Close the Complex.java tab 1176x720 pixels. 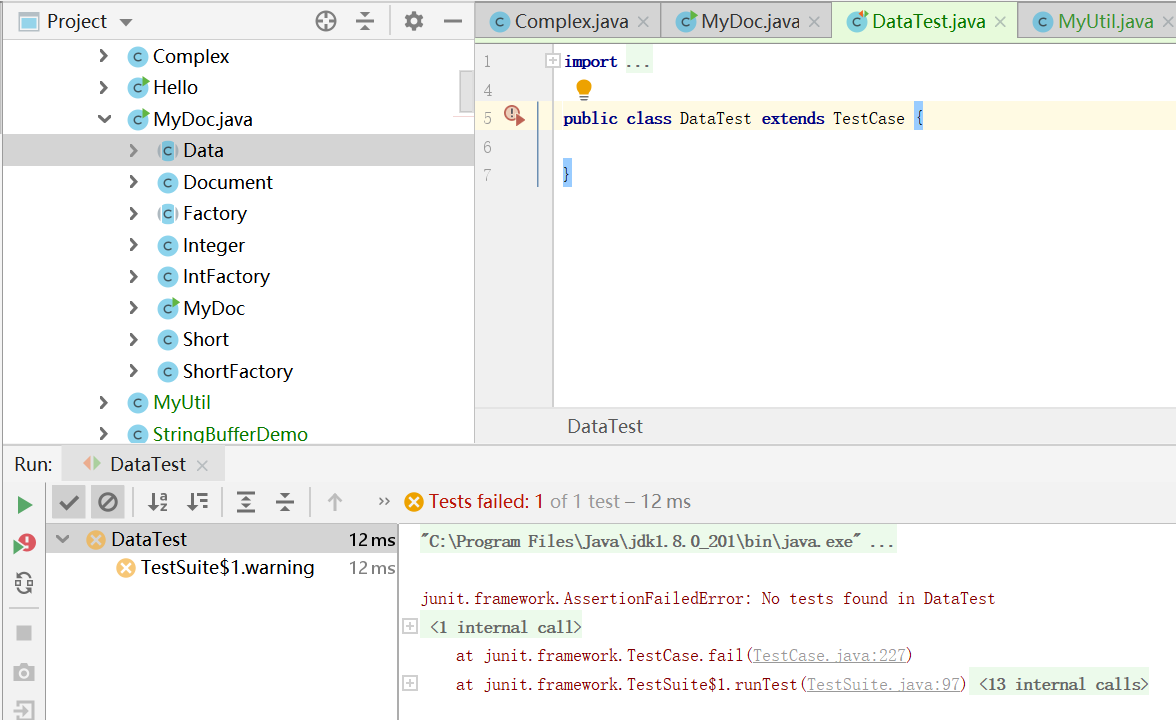pos(644,22)
